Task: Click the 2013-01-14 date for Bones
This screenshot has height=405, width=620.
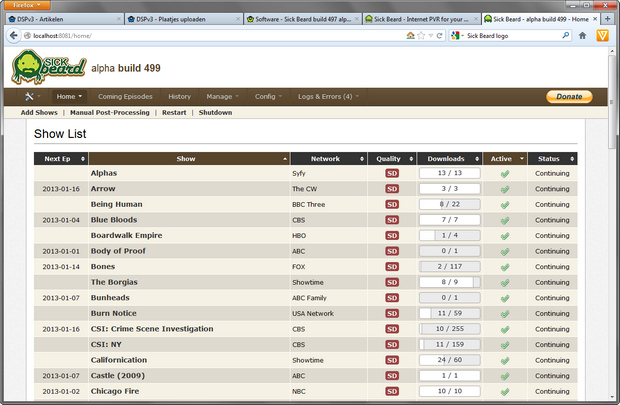Action: (61, 267)
